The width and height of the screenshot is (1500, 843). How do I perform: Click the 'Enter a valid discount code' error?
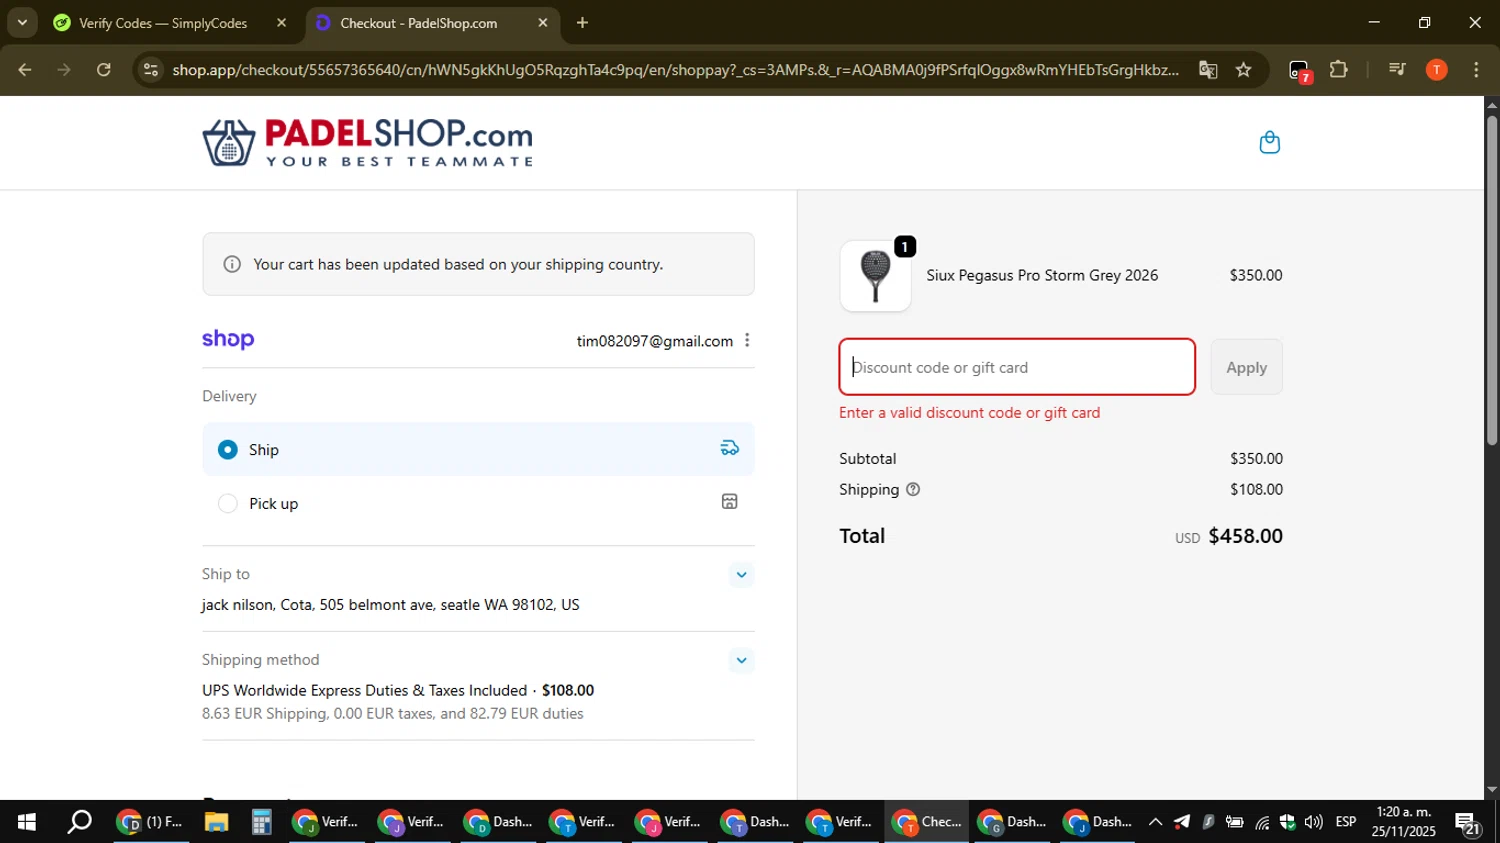click(969, 412)
